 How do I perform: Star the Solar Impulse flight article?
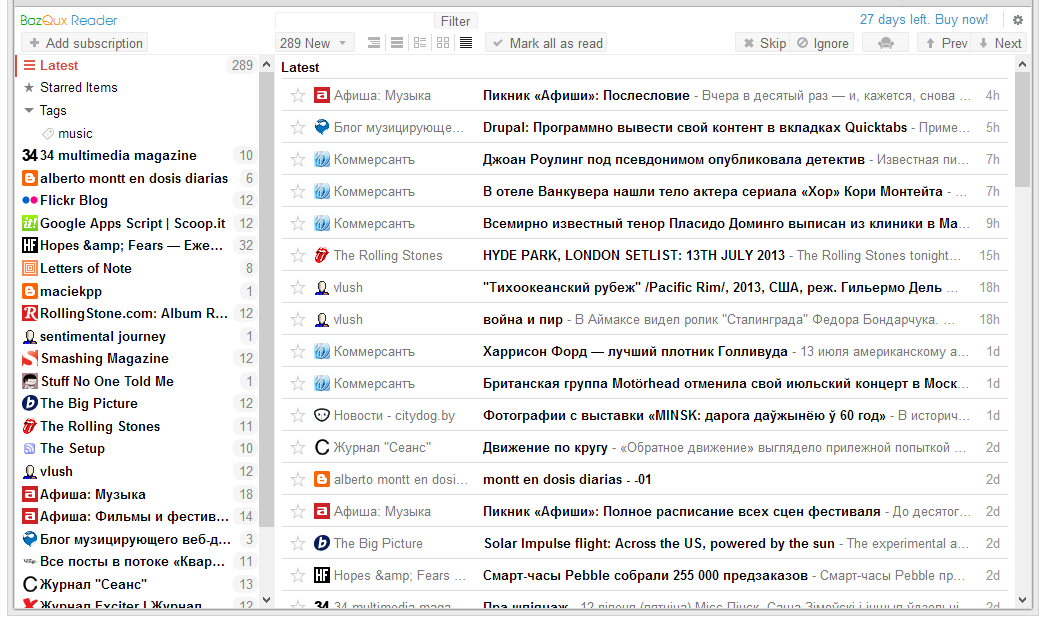(x=298, y=543)
